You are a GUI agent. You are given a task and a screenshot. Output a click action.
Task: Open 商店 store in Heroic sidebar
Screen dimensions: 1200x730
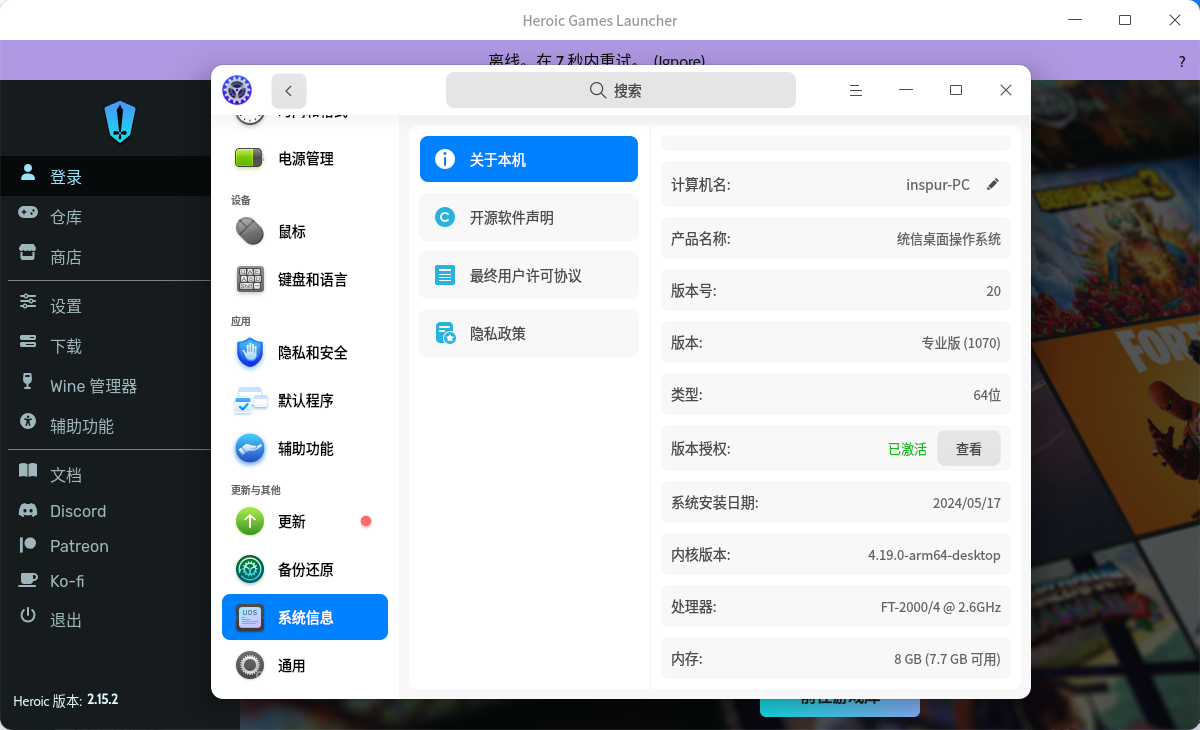point(66,257)
